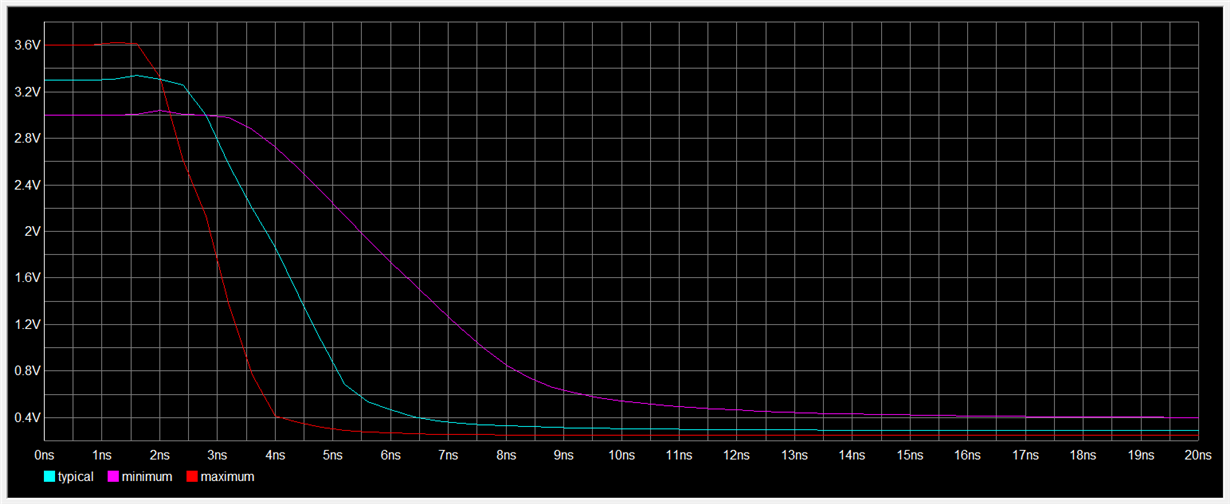Screen dimensions: 1230x504
Task: Select the 'minimum' legend label
Action: pos(147,477)
